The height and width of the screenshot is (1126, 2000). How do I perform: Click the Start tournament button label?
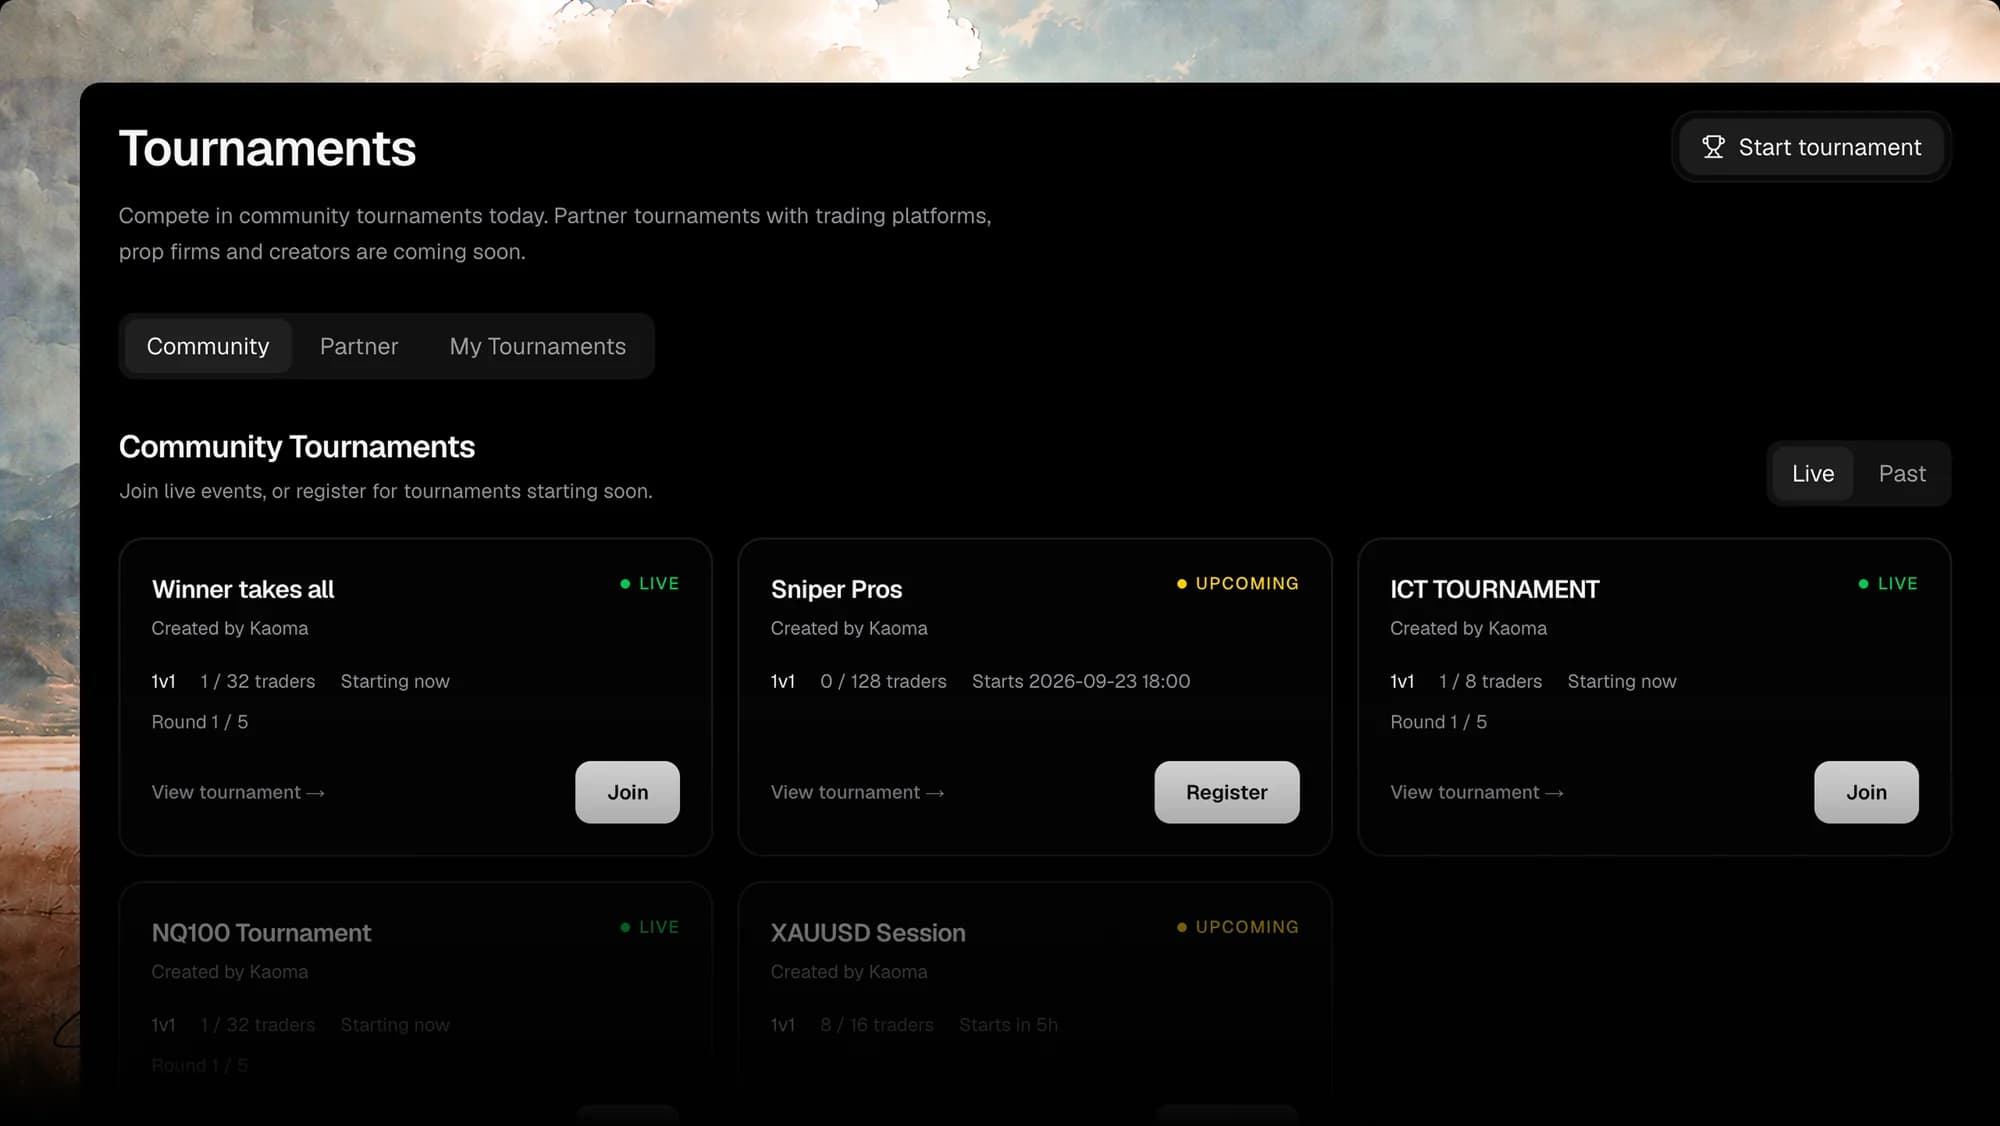click(1829, 147)
